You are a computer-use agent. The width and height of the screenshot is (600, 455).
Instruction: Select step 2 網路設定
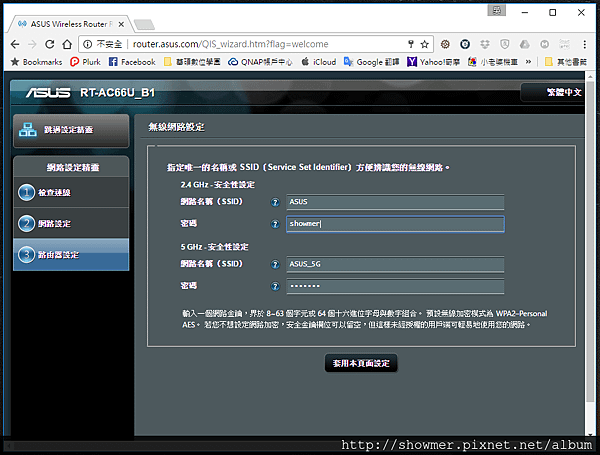click(71, 223)
